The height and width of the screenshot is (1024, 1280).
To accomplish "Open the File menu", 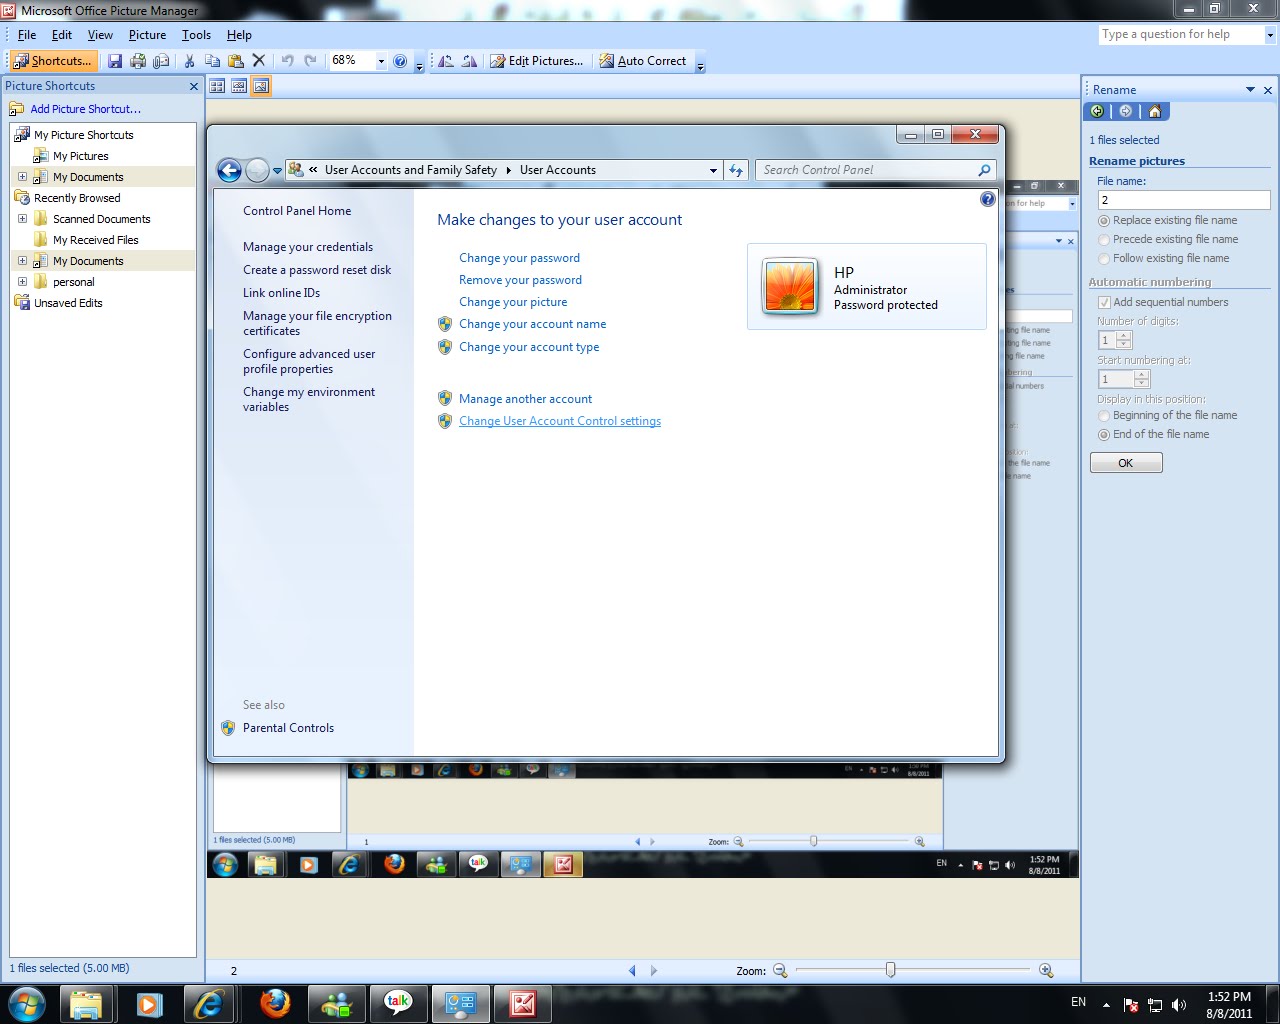I will (x=27, y=35).
